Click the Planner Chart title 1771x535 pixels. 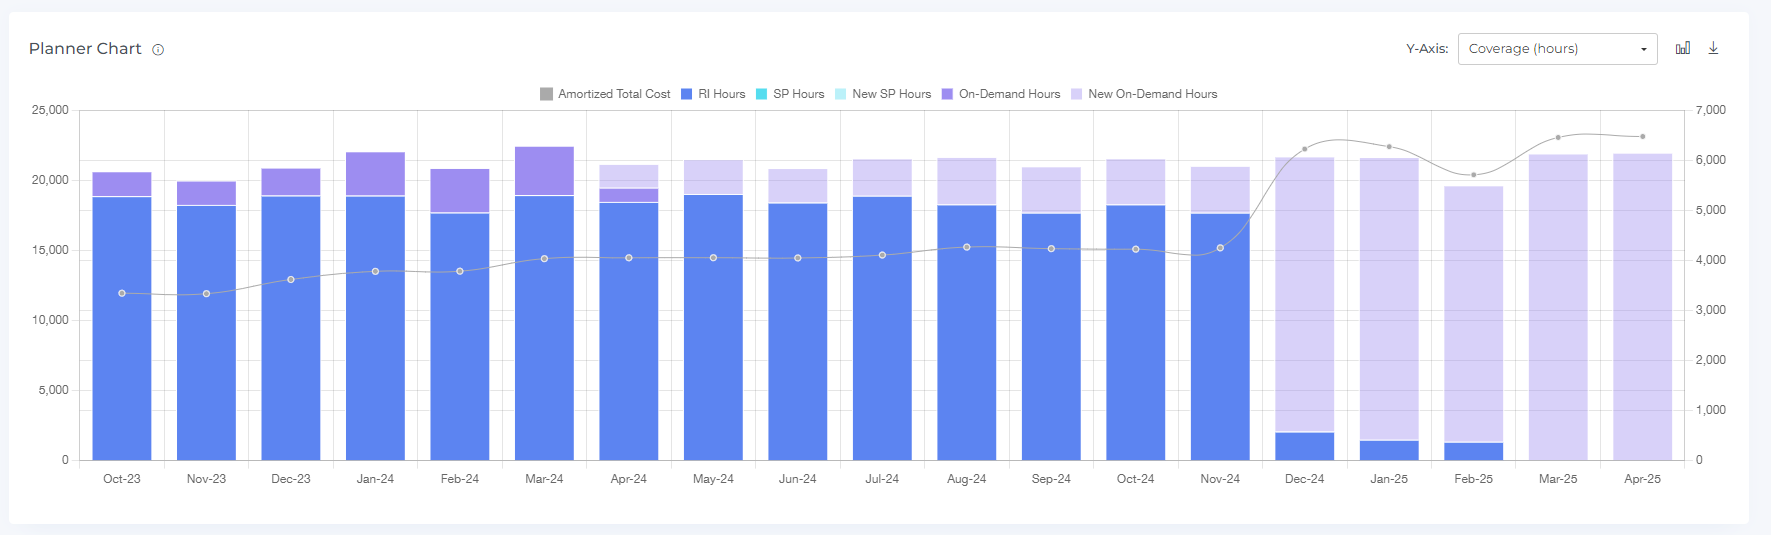click(85, 49)
